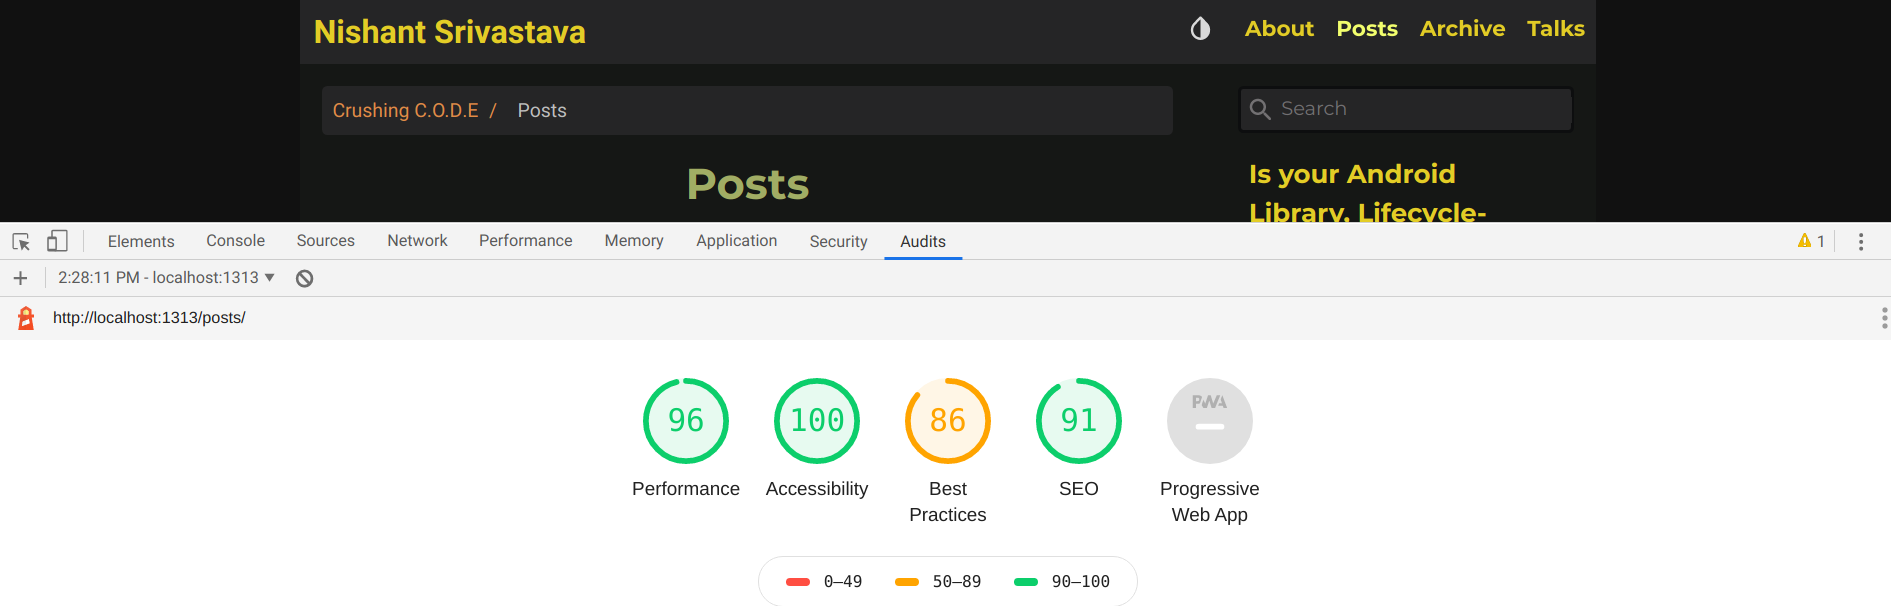Open the Posts navigation link
The image size is (1891, 606).
(1367, 29)
